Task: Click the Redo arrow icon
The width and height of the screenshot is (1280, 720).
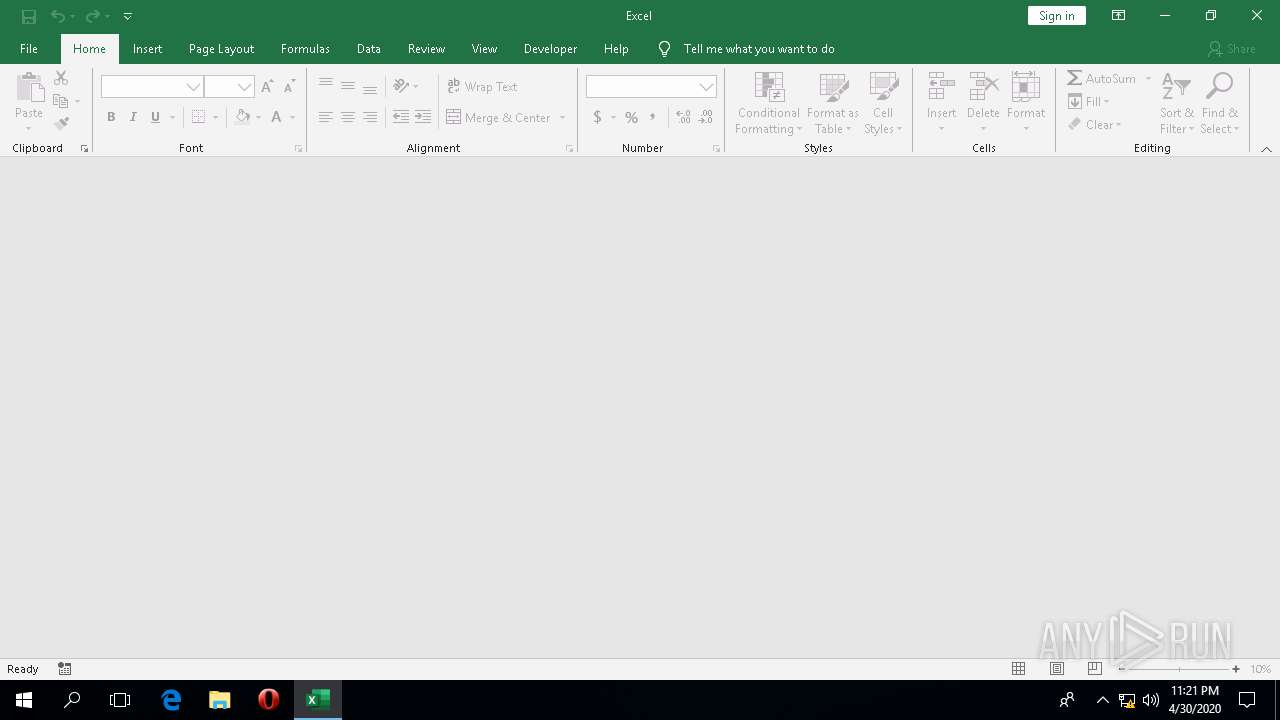Action: 92,16
